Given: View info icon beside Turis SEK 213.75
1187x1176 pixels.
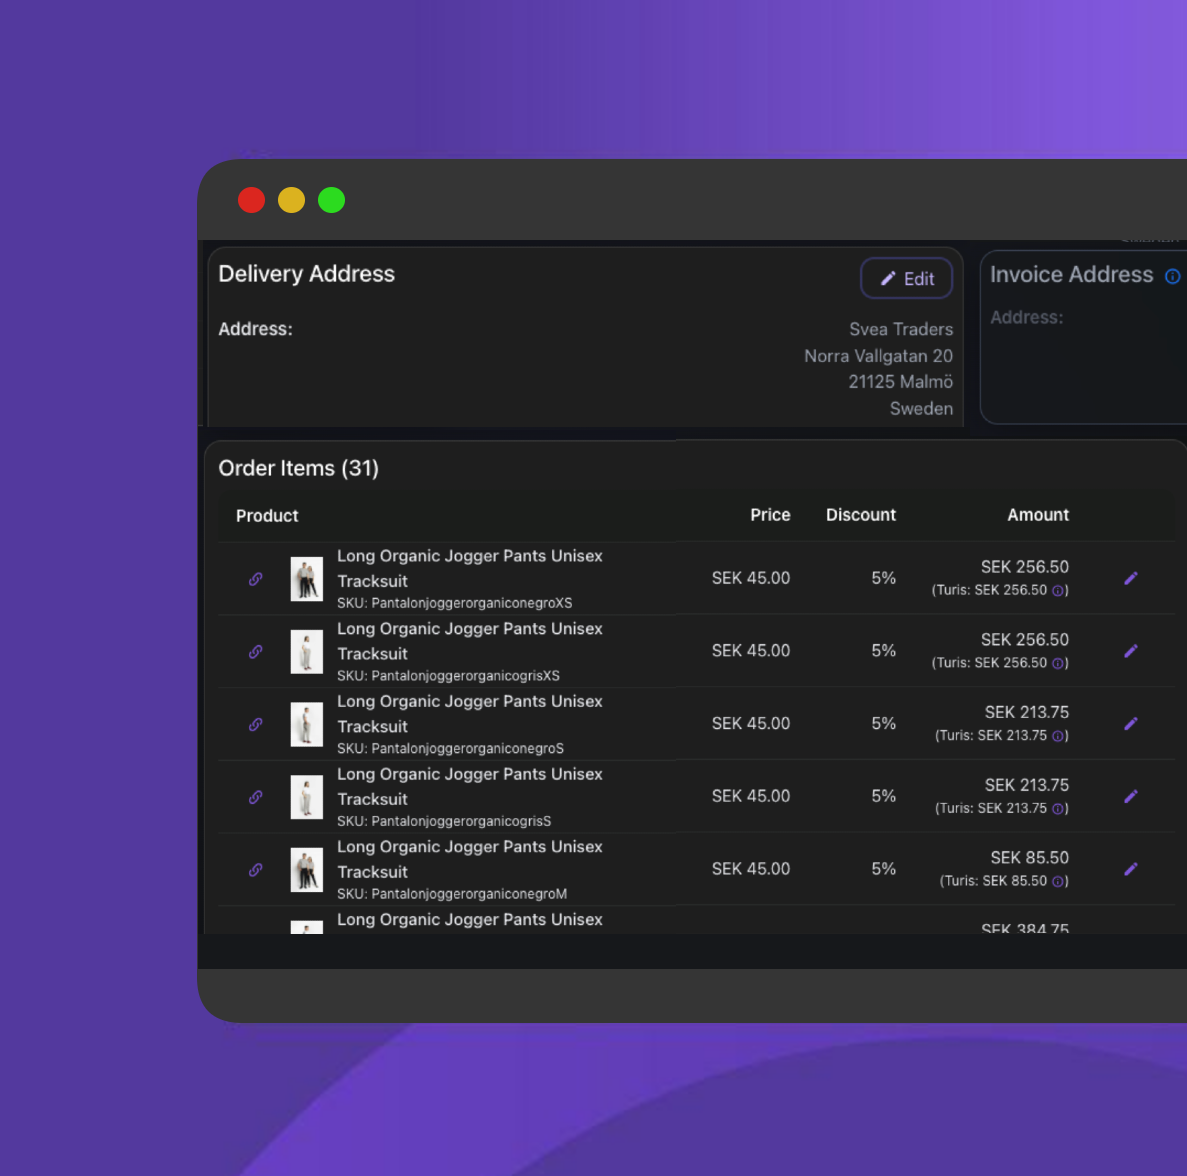Looking at the screenshot, I should [x=1058, y=735].
